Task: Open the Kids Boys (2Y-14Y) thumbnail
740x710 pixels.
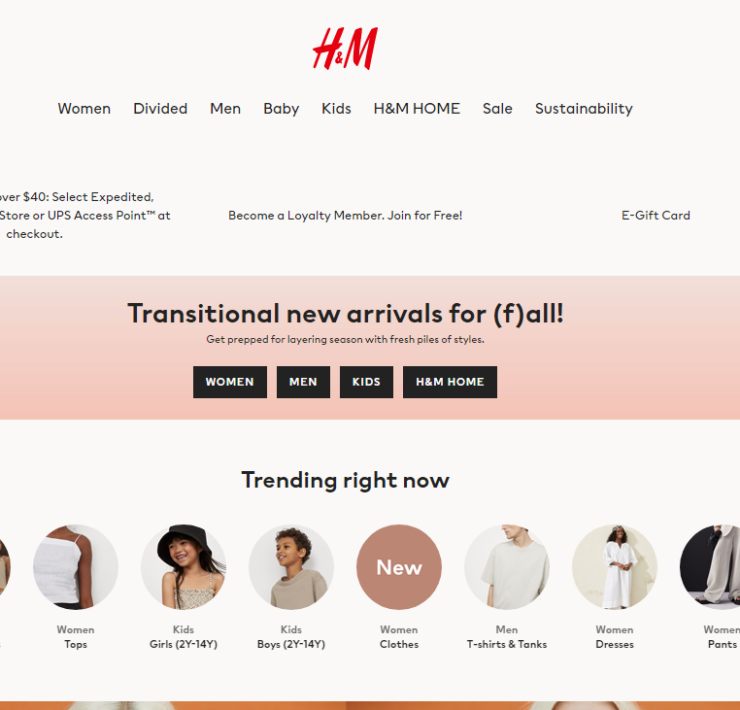Action: coord(291,567)
